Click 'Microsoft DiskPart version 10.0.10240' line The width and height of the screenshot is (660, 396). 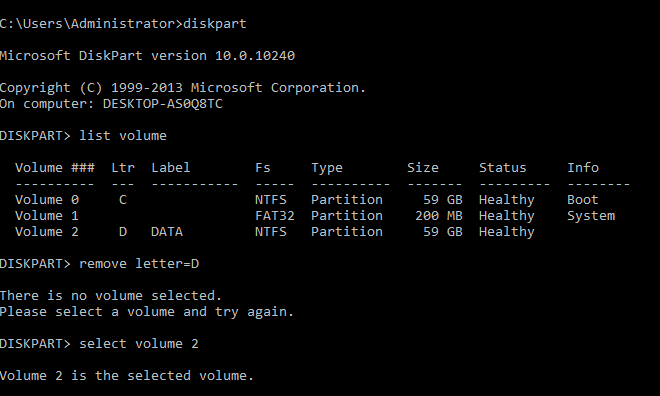(147, 56)
